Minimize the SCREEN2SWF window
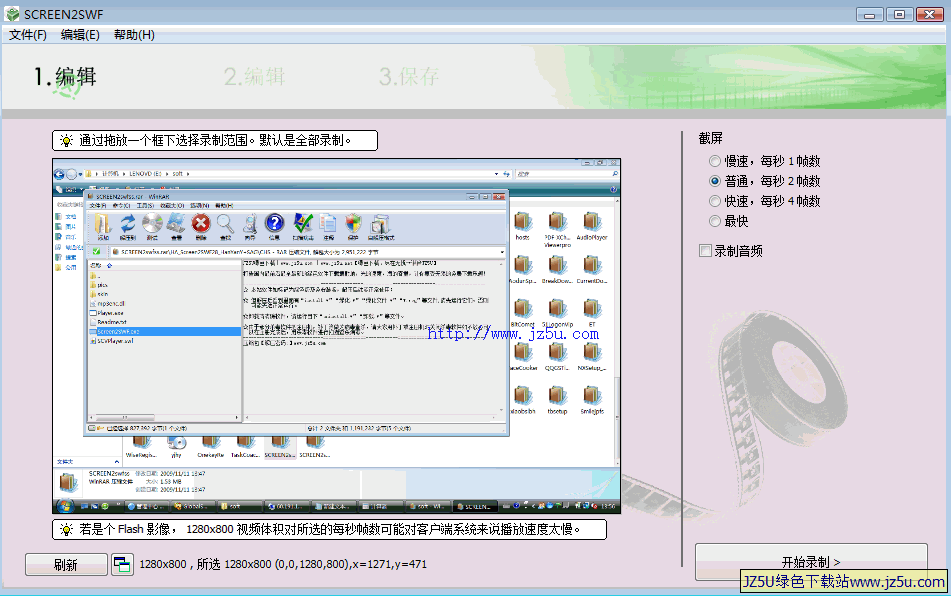The width and height of the screenshot is (951, 596). [869, 14]
